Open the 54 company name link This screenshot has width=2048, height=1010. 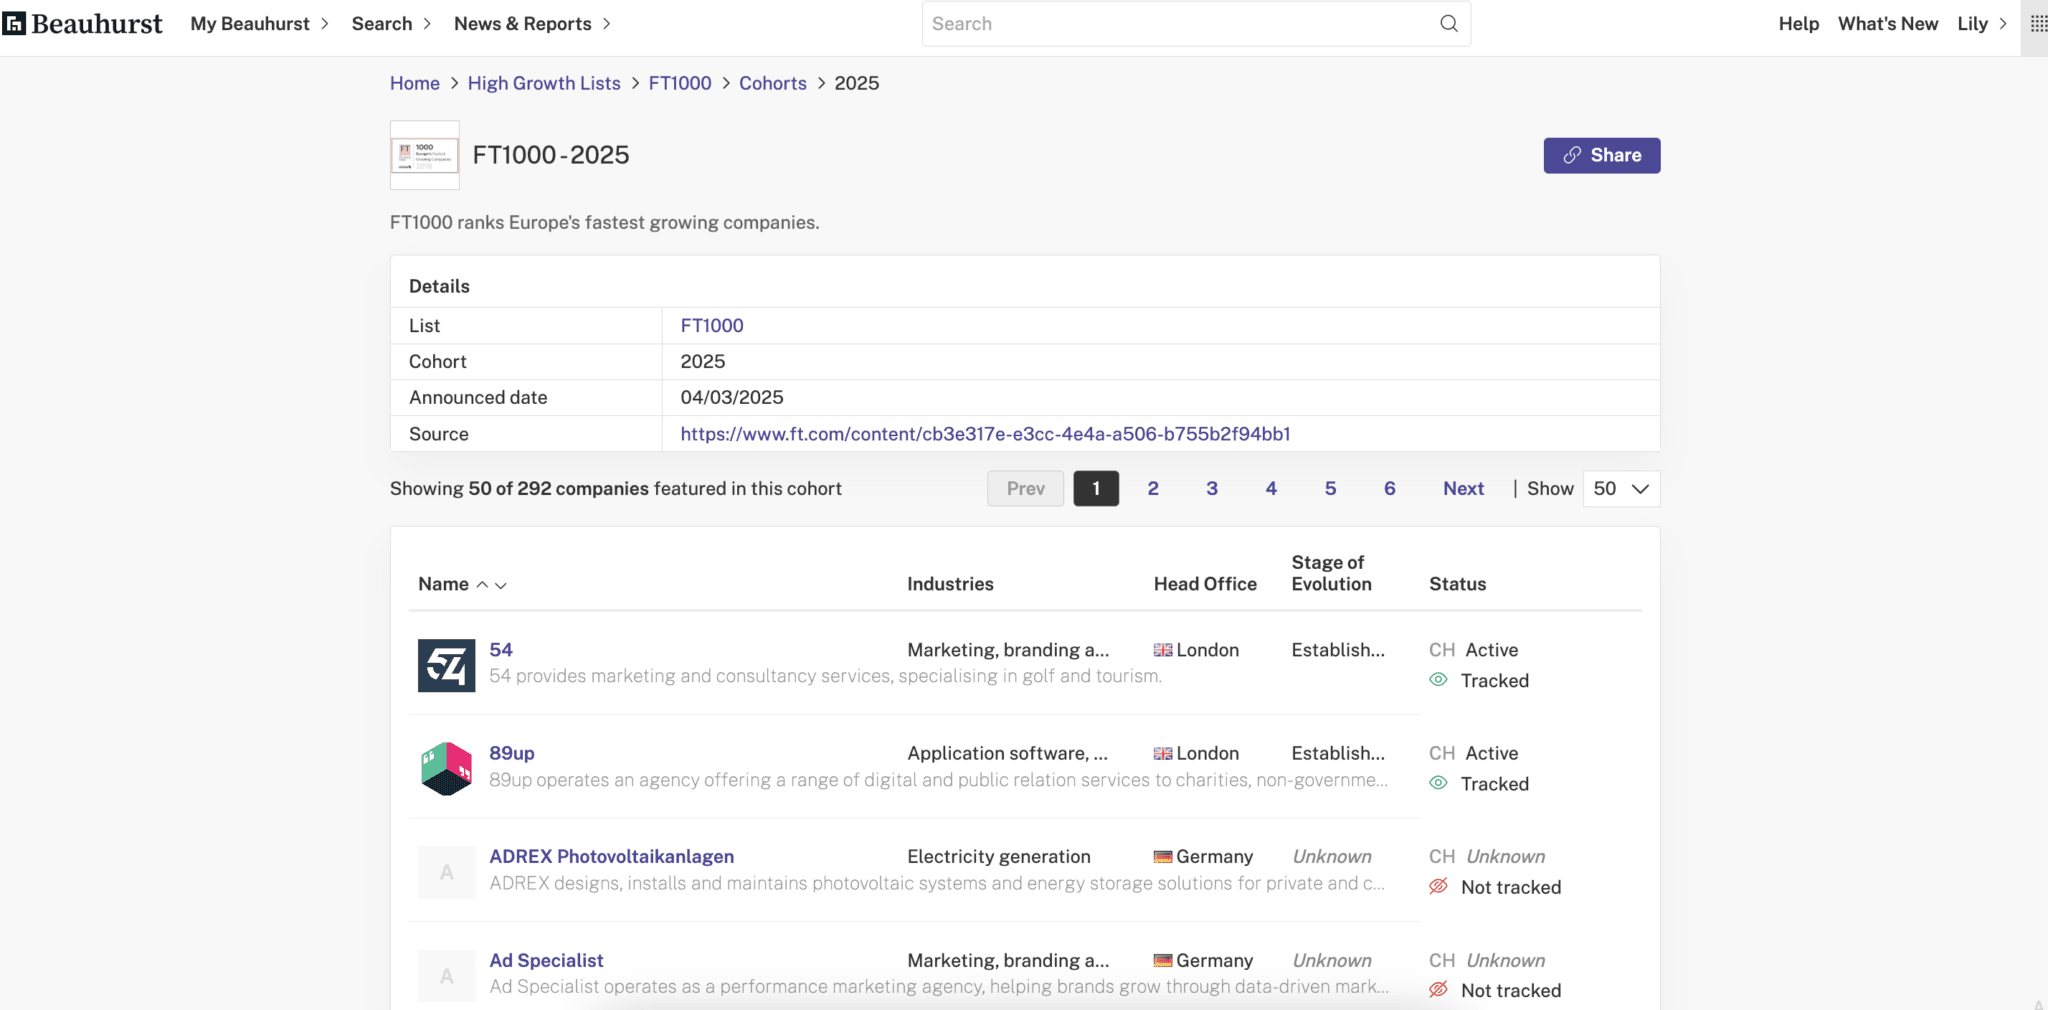point(501,649)
